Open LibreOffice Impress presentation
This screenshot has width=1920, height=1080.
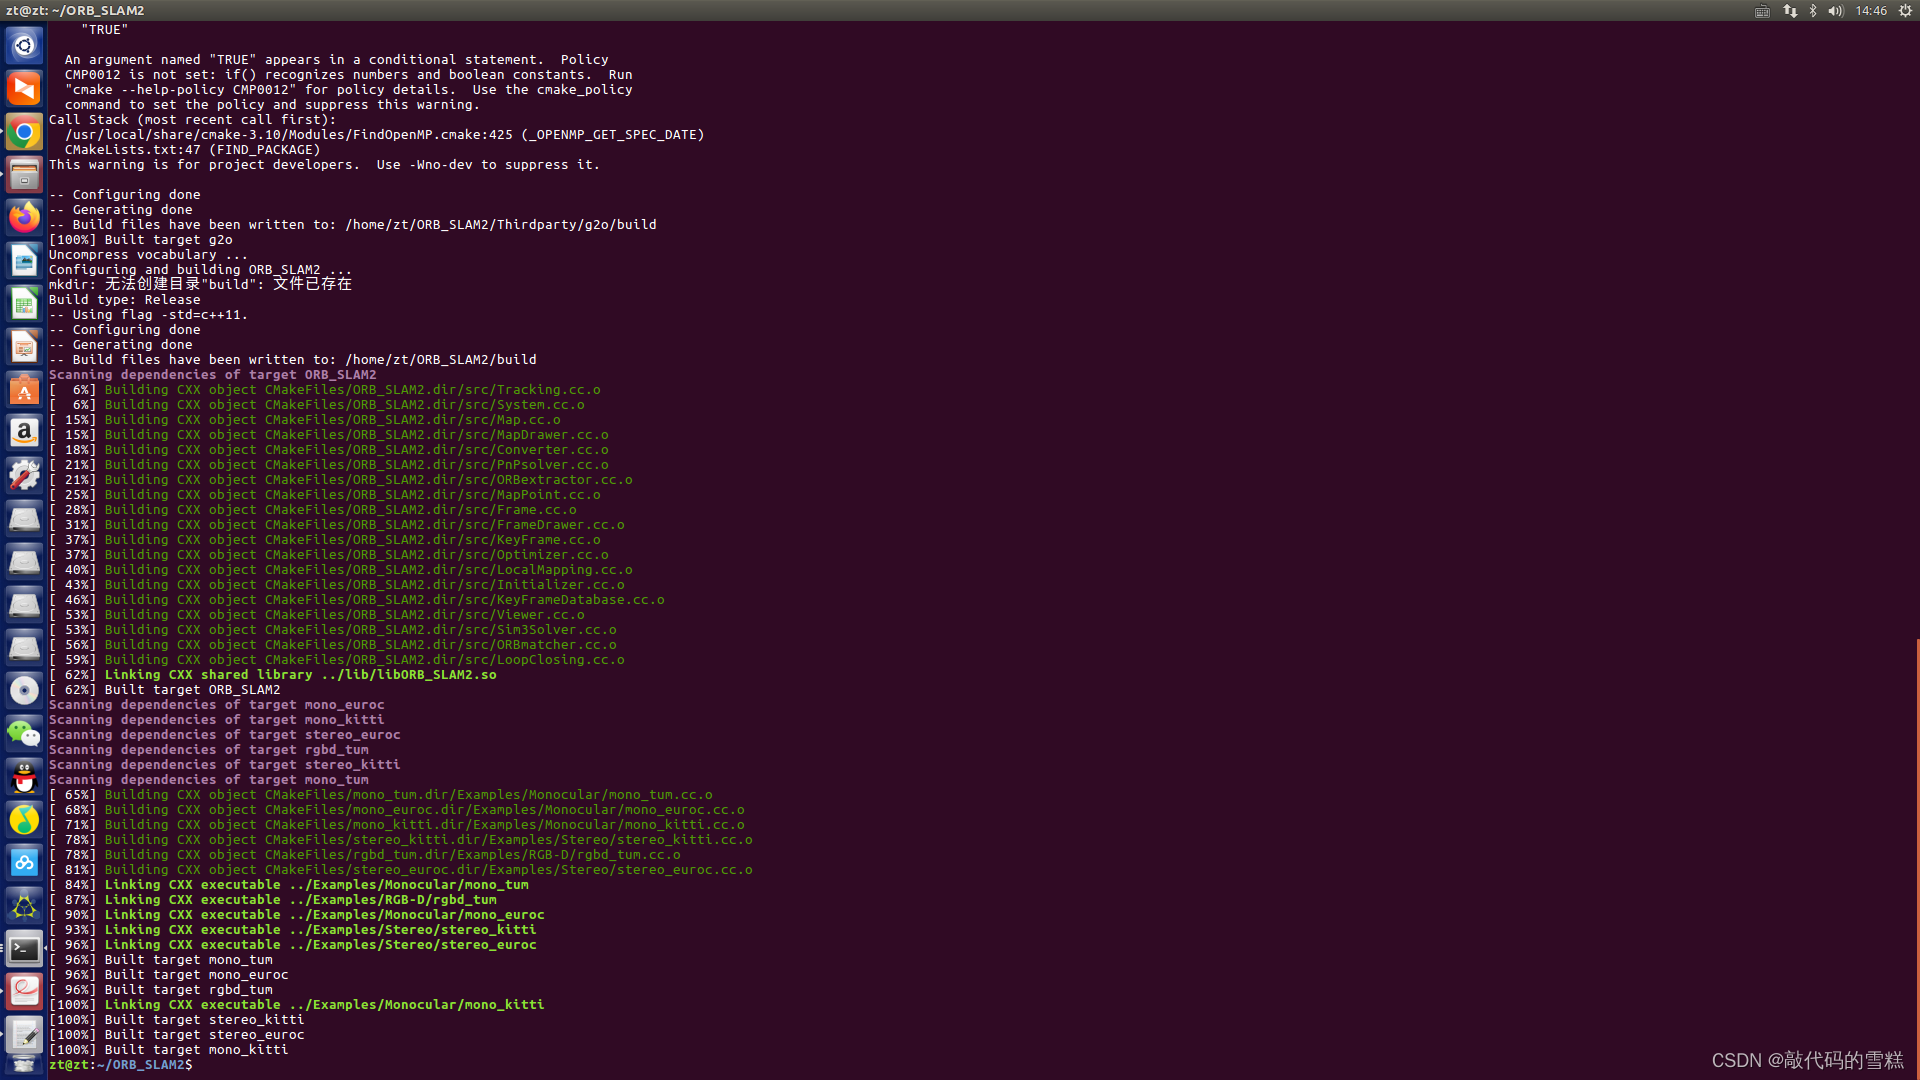[x=24, y=347]
